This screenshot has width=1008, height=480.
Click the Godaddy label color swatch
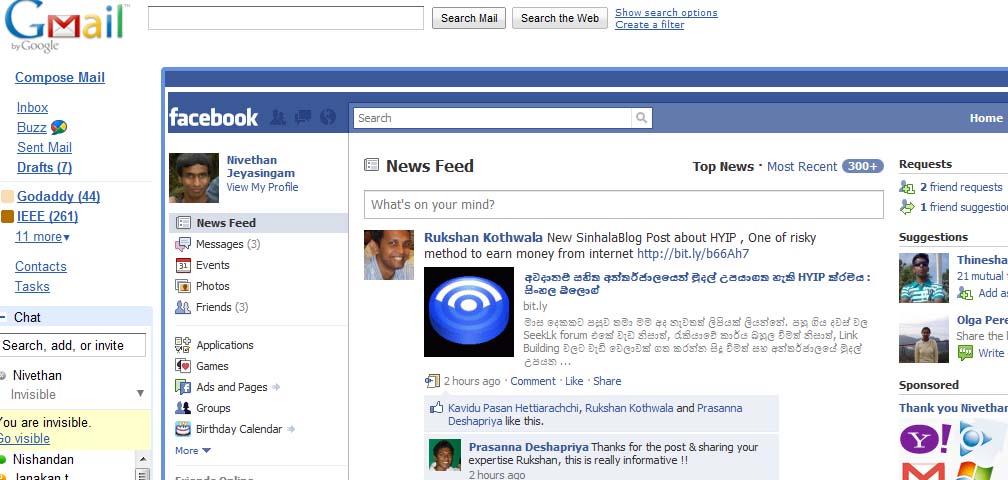[8, 197]
